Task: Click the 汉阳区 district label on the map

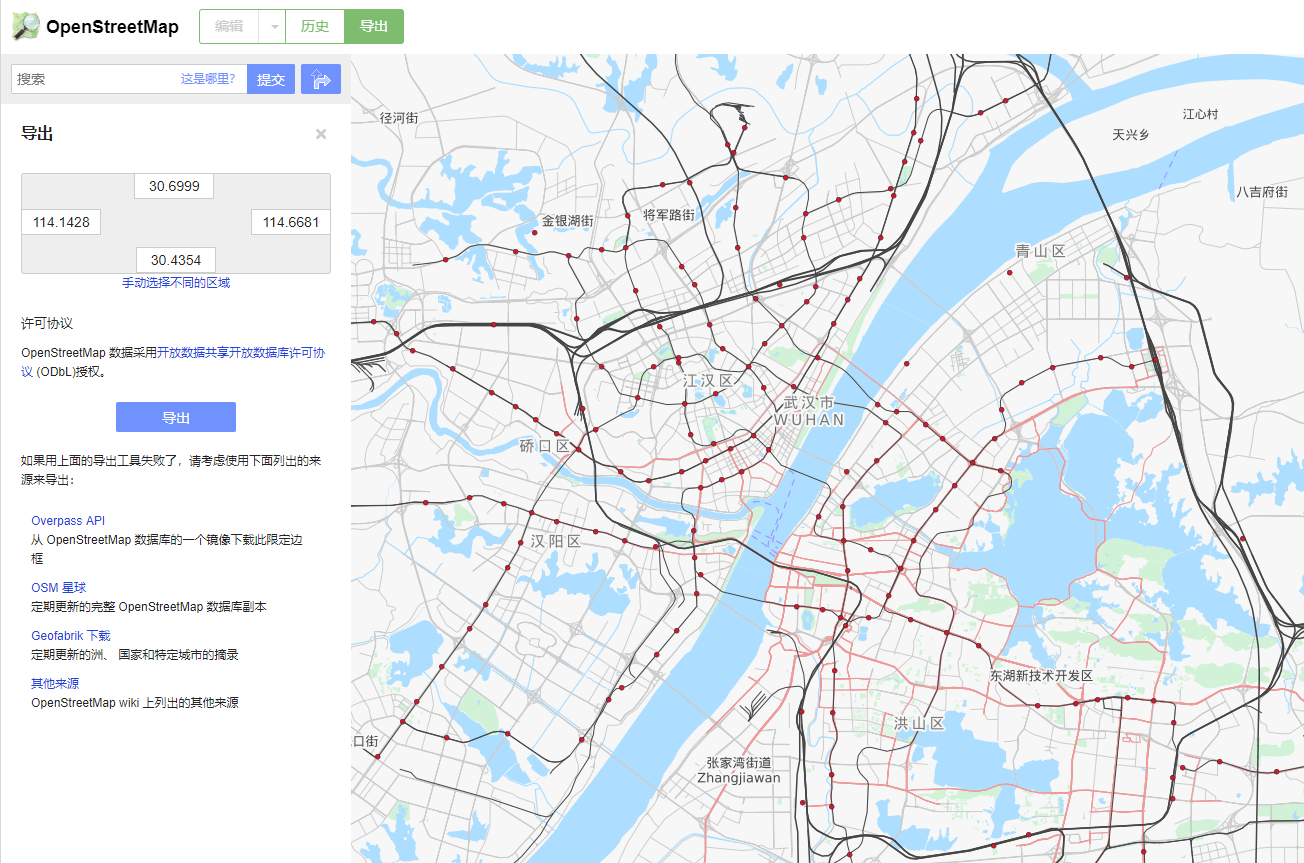Action: coord(556,541)
